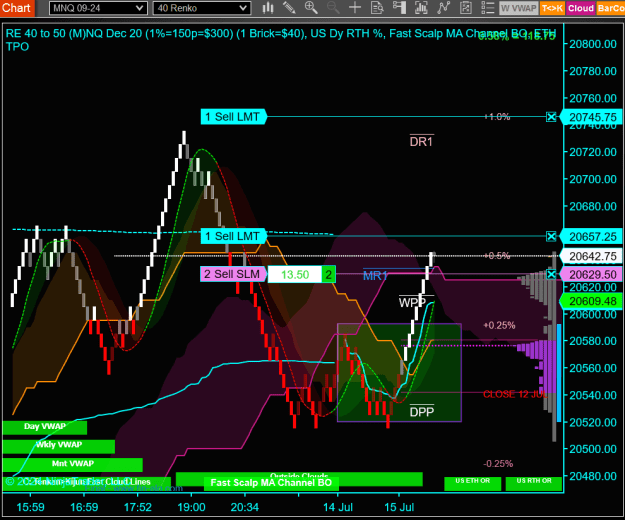The height and width of the screenshot is (520, 625).
Task: Click the Mnt VWAP green button
Action: pyautogui.click(x=73, y=465)
